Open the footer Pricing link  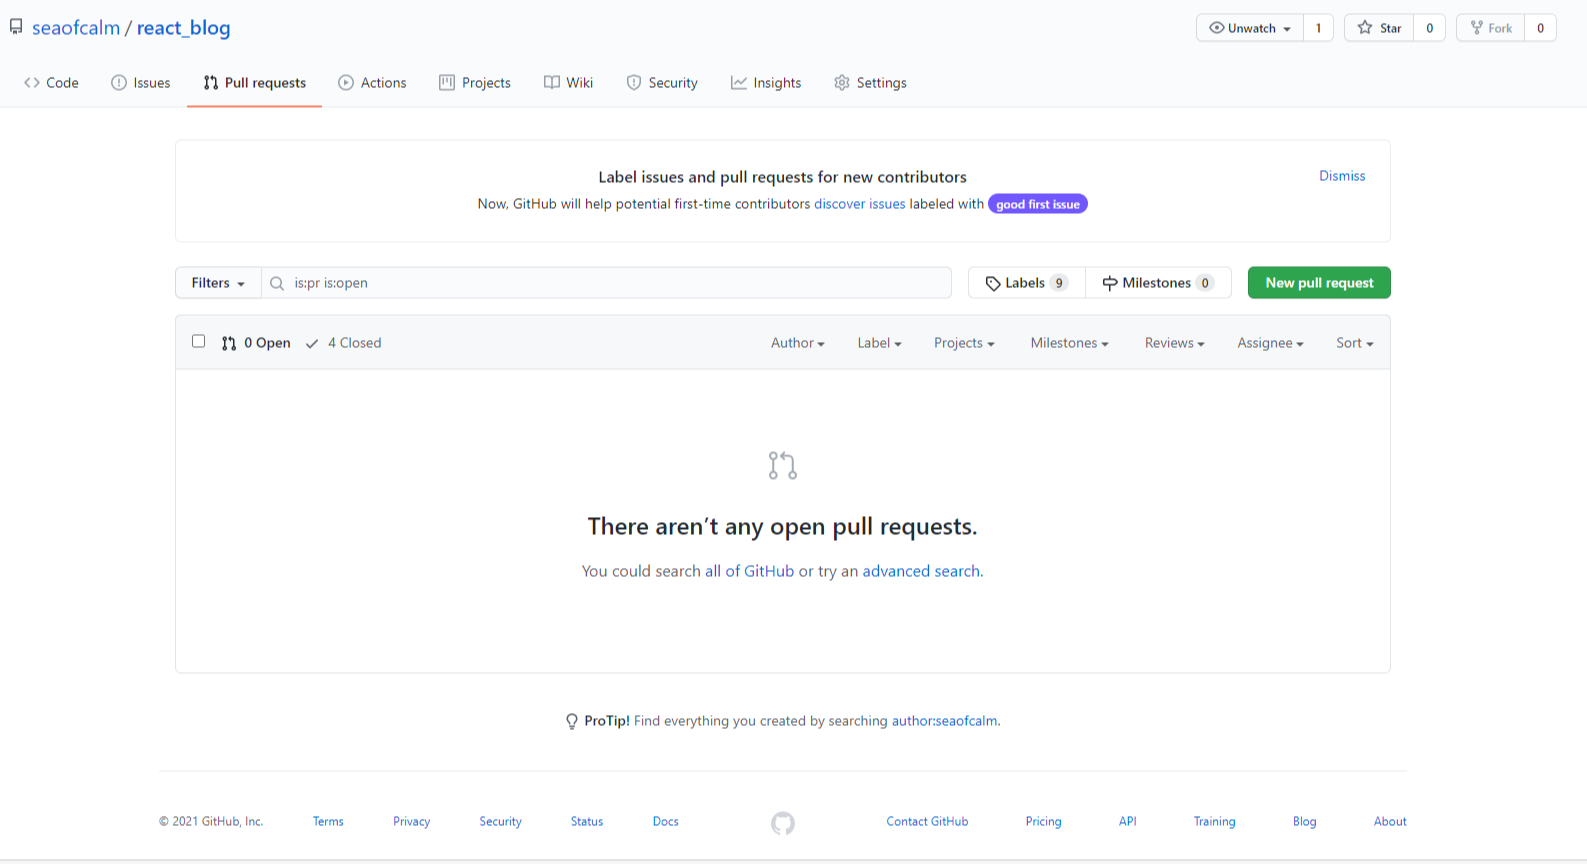(x=1043, y=822)
